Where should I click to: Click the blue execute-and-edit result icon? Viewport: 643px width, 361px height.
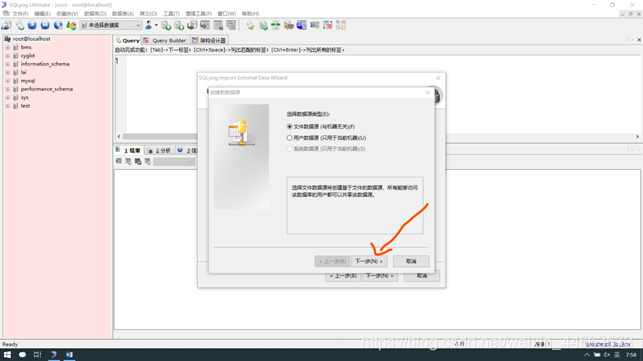click(58, 25)
